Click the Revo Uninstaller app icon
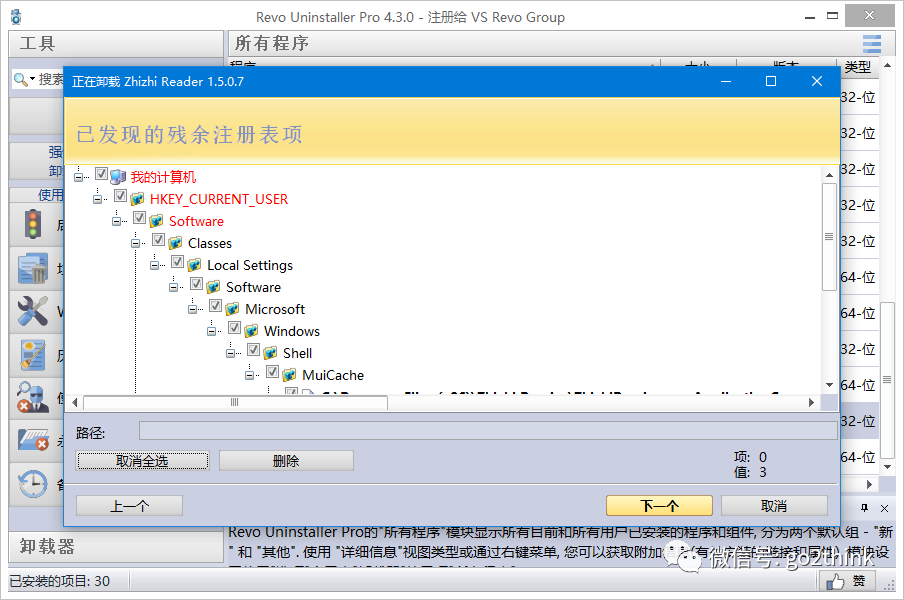This screenshot has width=904, height=600. click(x=16, y=17)
